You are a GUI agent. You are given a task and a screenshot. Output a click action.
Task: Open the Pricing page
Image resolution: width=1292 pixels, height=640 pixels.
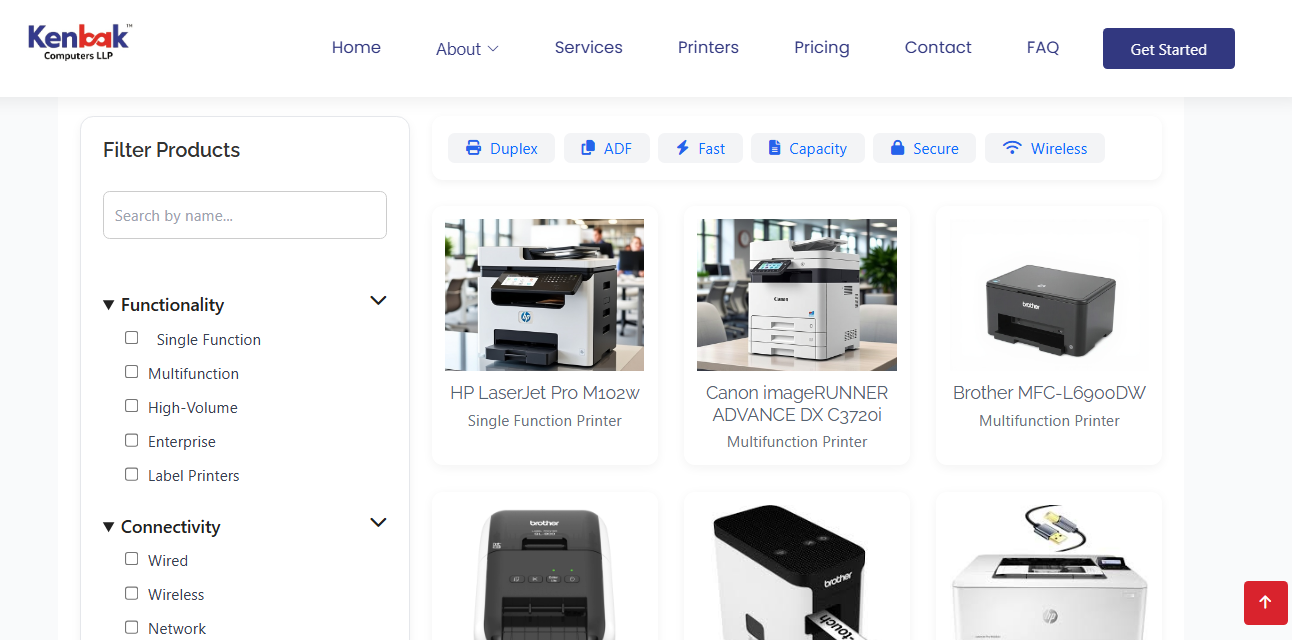pos(822,47)
